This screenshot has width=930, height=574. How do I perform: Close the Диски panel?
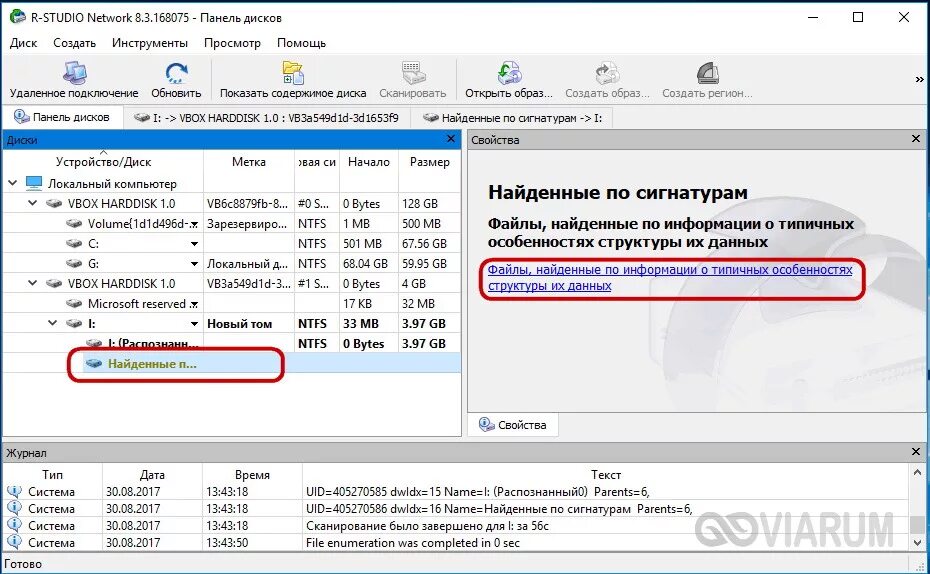[451, 139]
